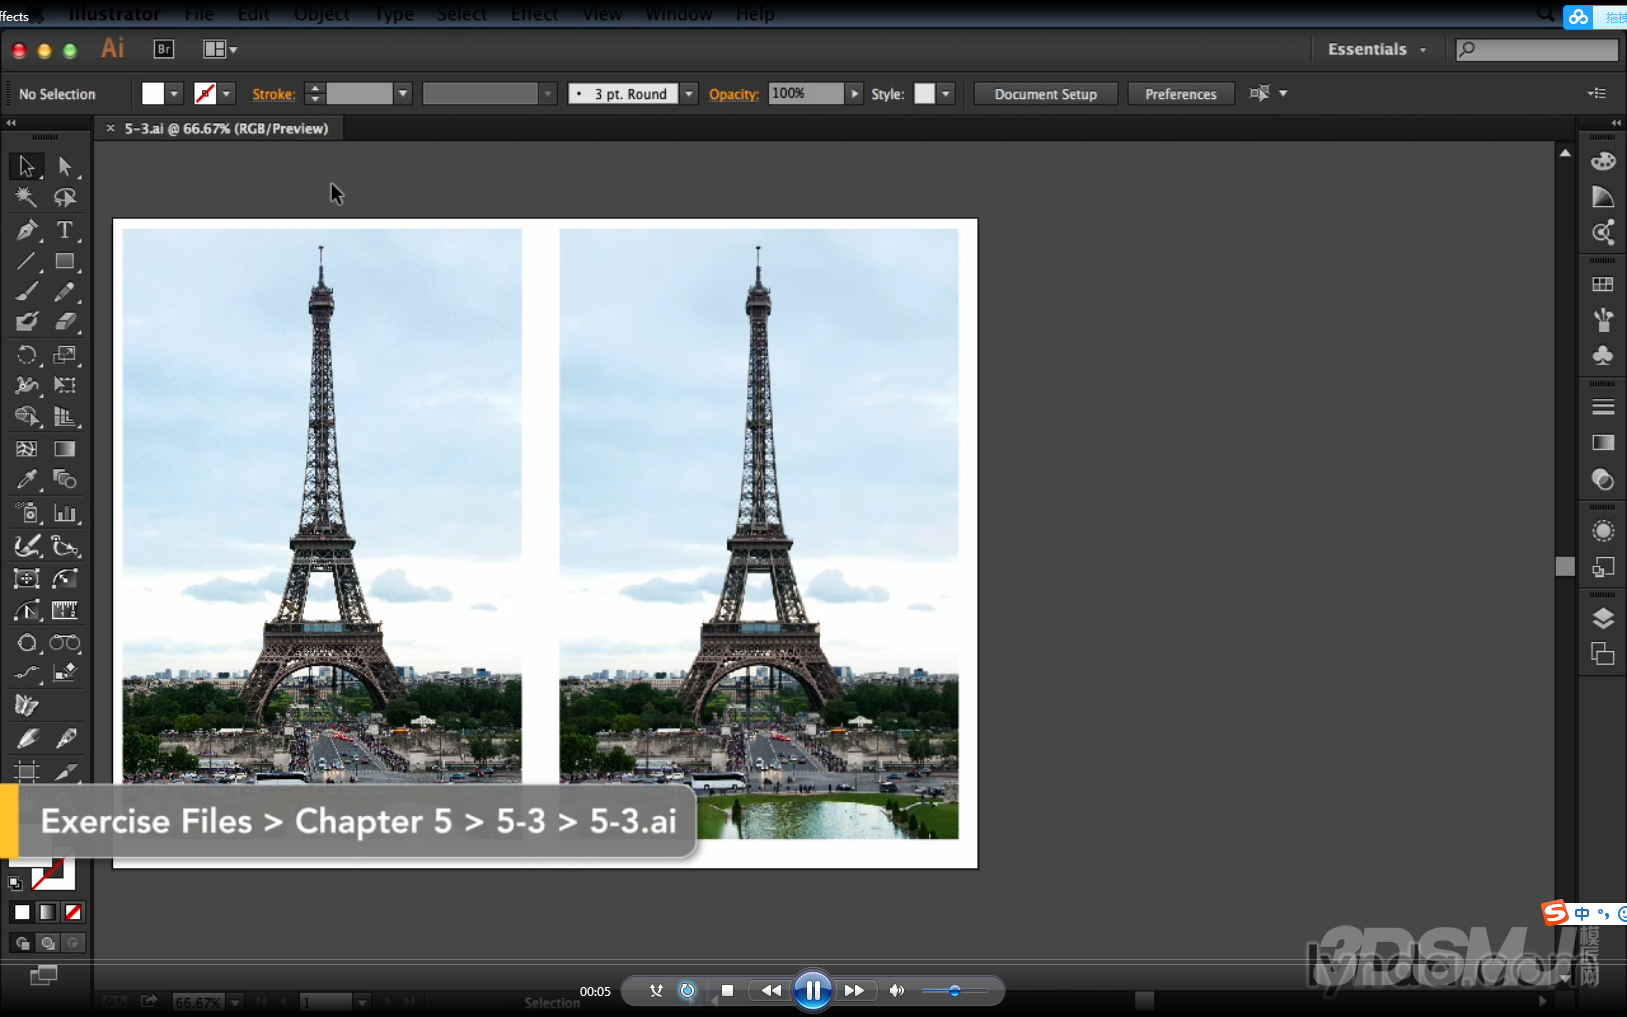Open the Edit menu
This screenshot has width=1627, height=1017.
pyautogui.click(x=254, y=14)
